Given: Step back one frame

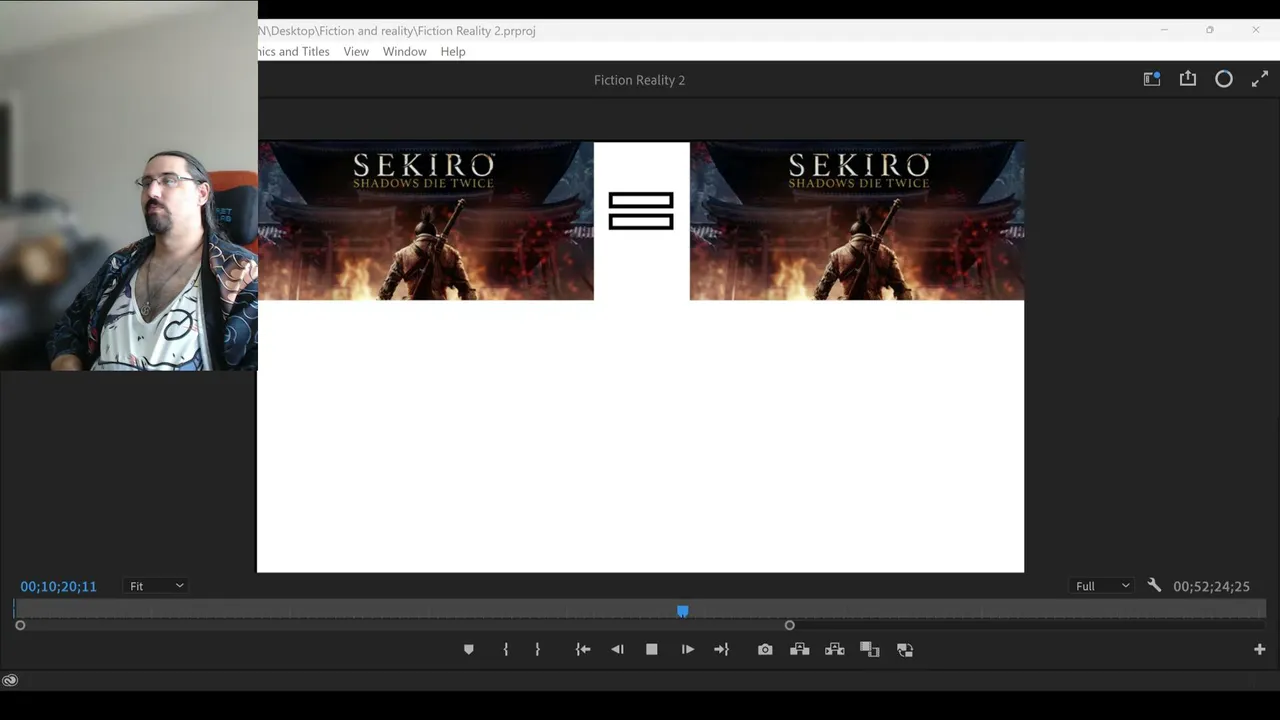Looking at the screenshot, I should (617, 650).
